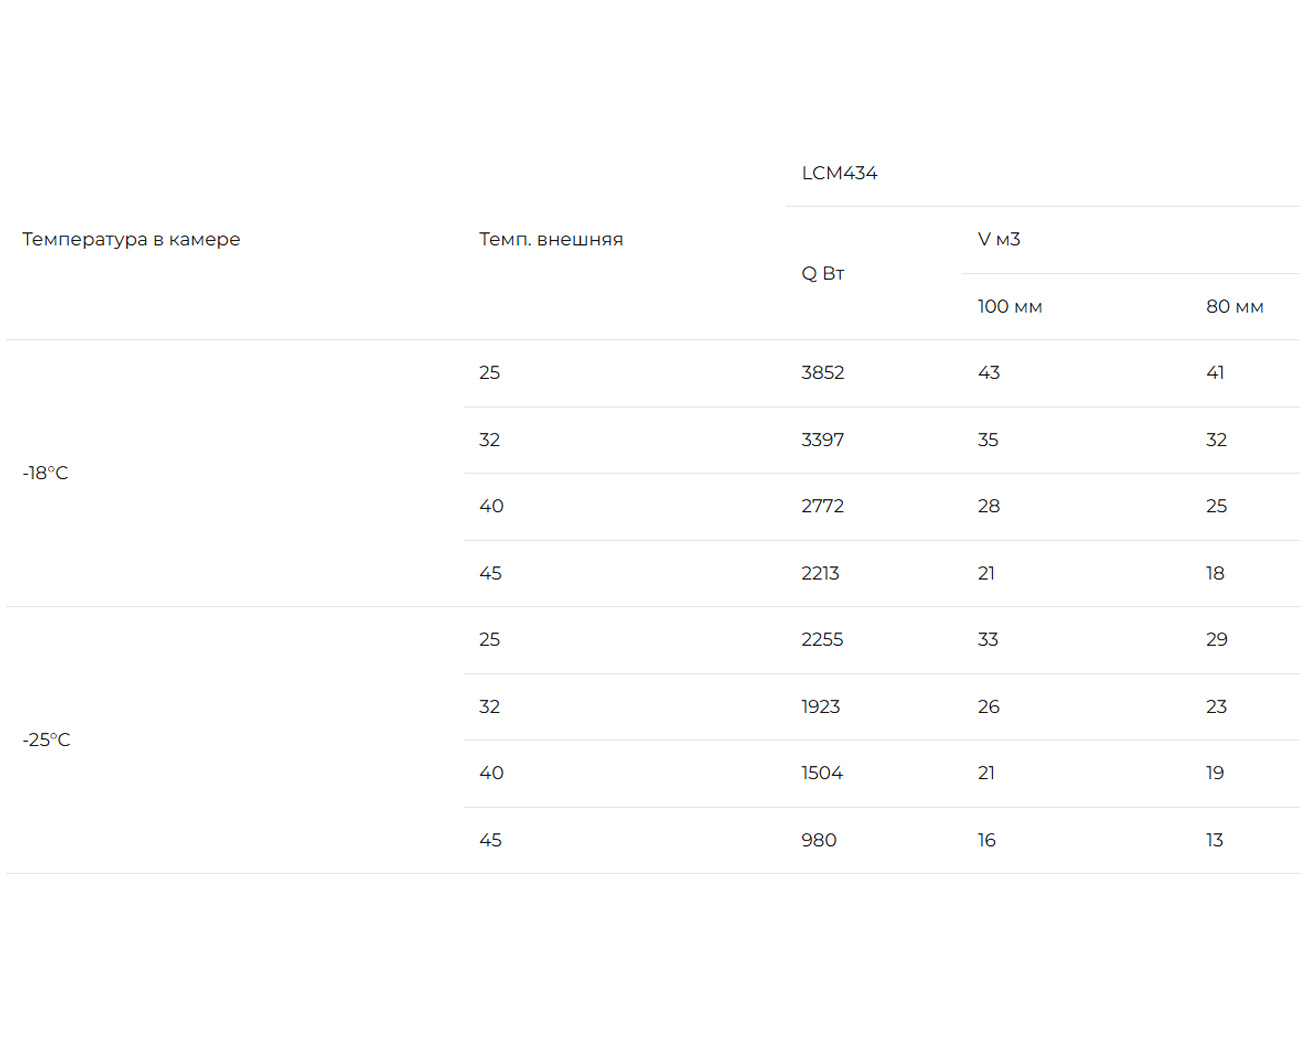The height and width of the screenshot is (1040, 1300).
Task: Click the 2213 power value
Action: [821, 573]
